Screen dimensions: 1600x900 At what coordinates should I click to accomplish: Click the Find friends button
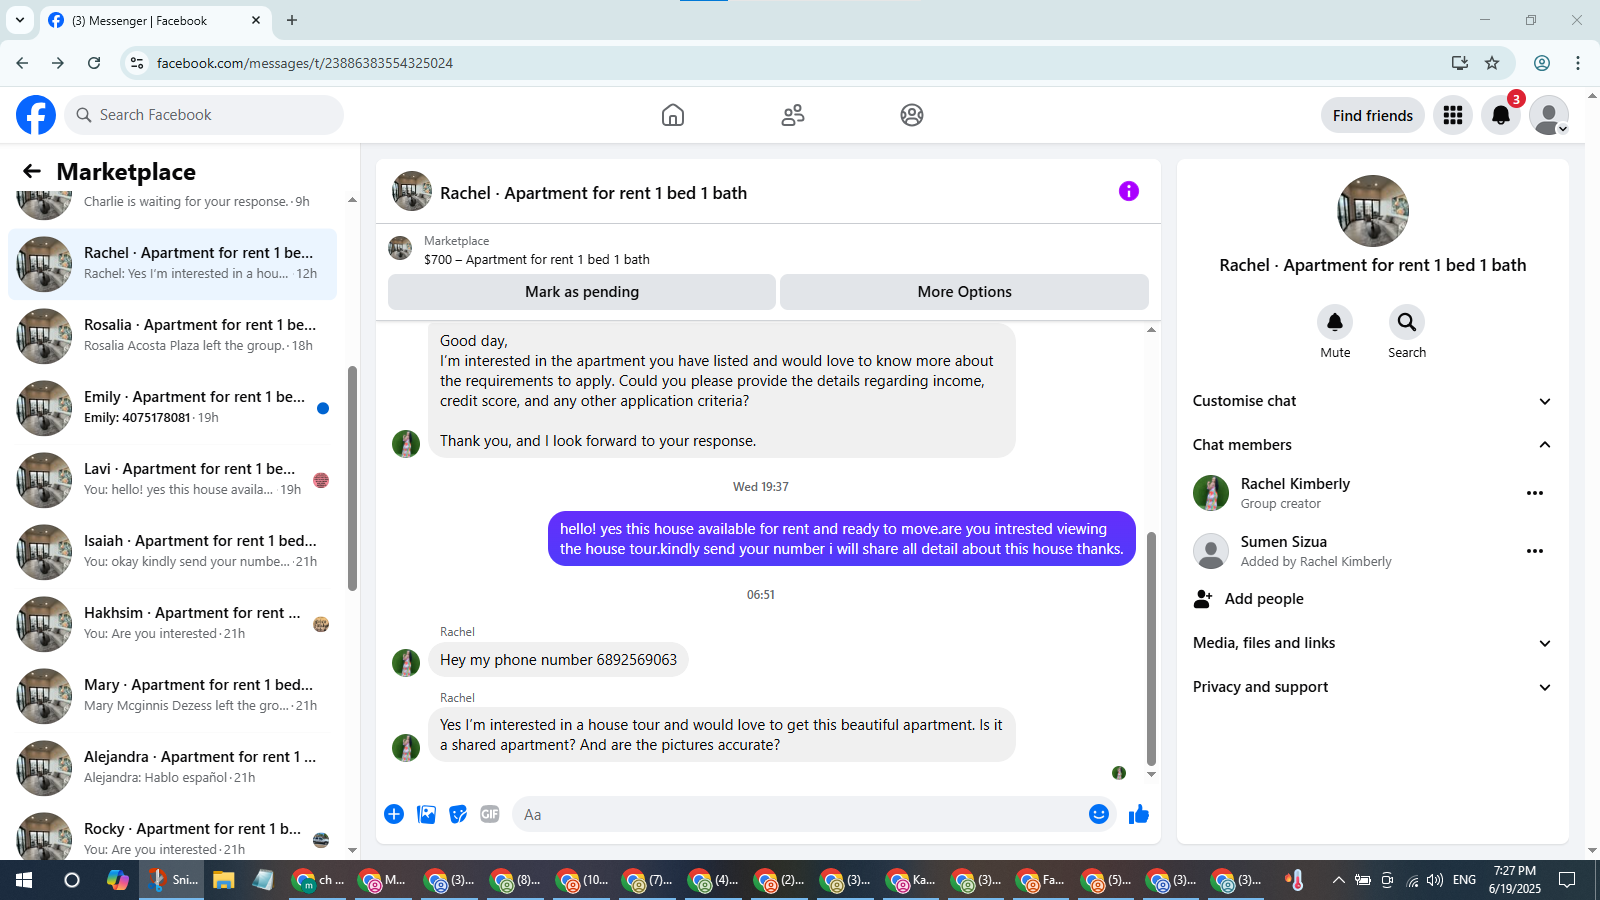click(x=1373, y=115)
